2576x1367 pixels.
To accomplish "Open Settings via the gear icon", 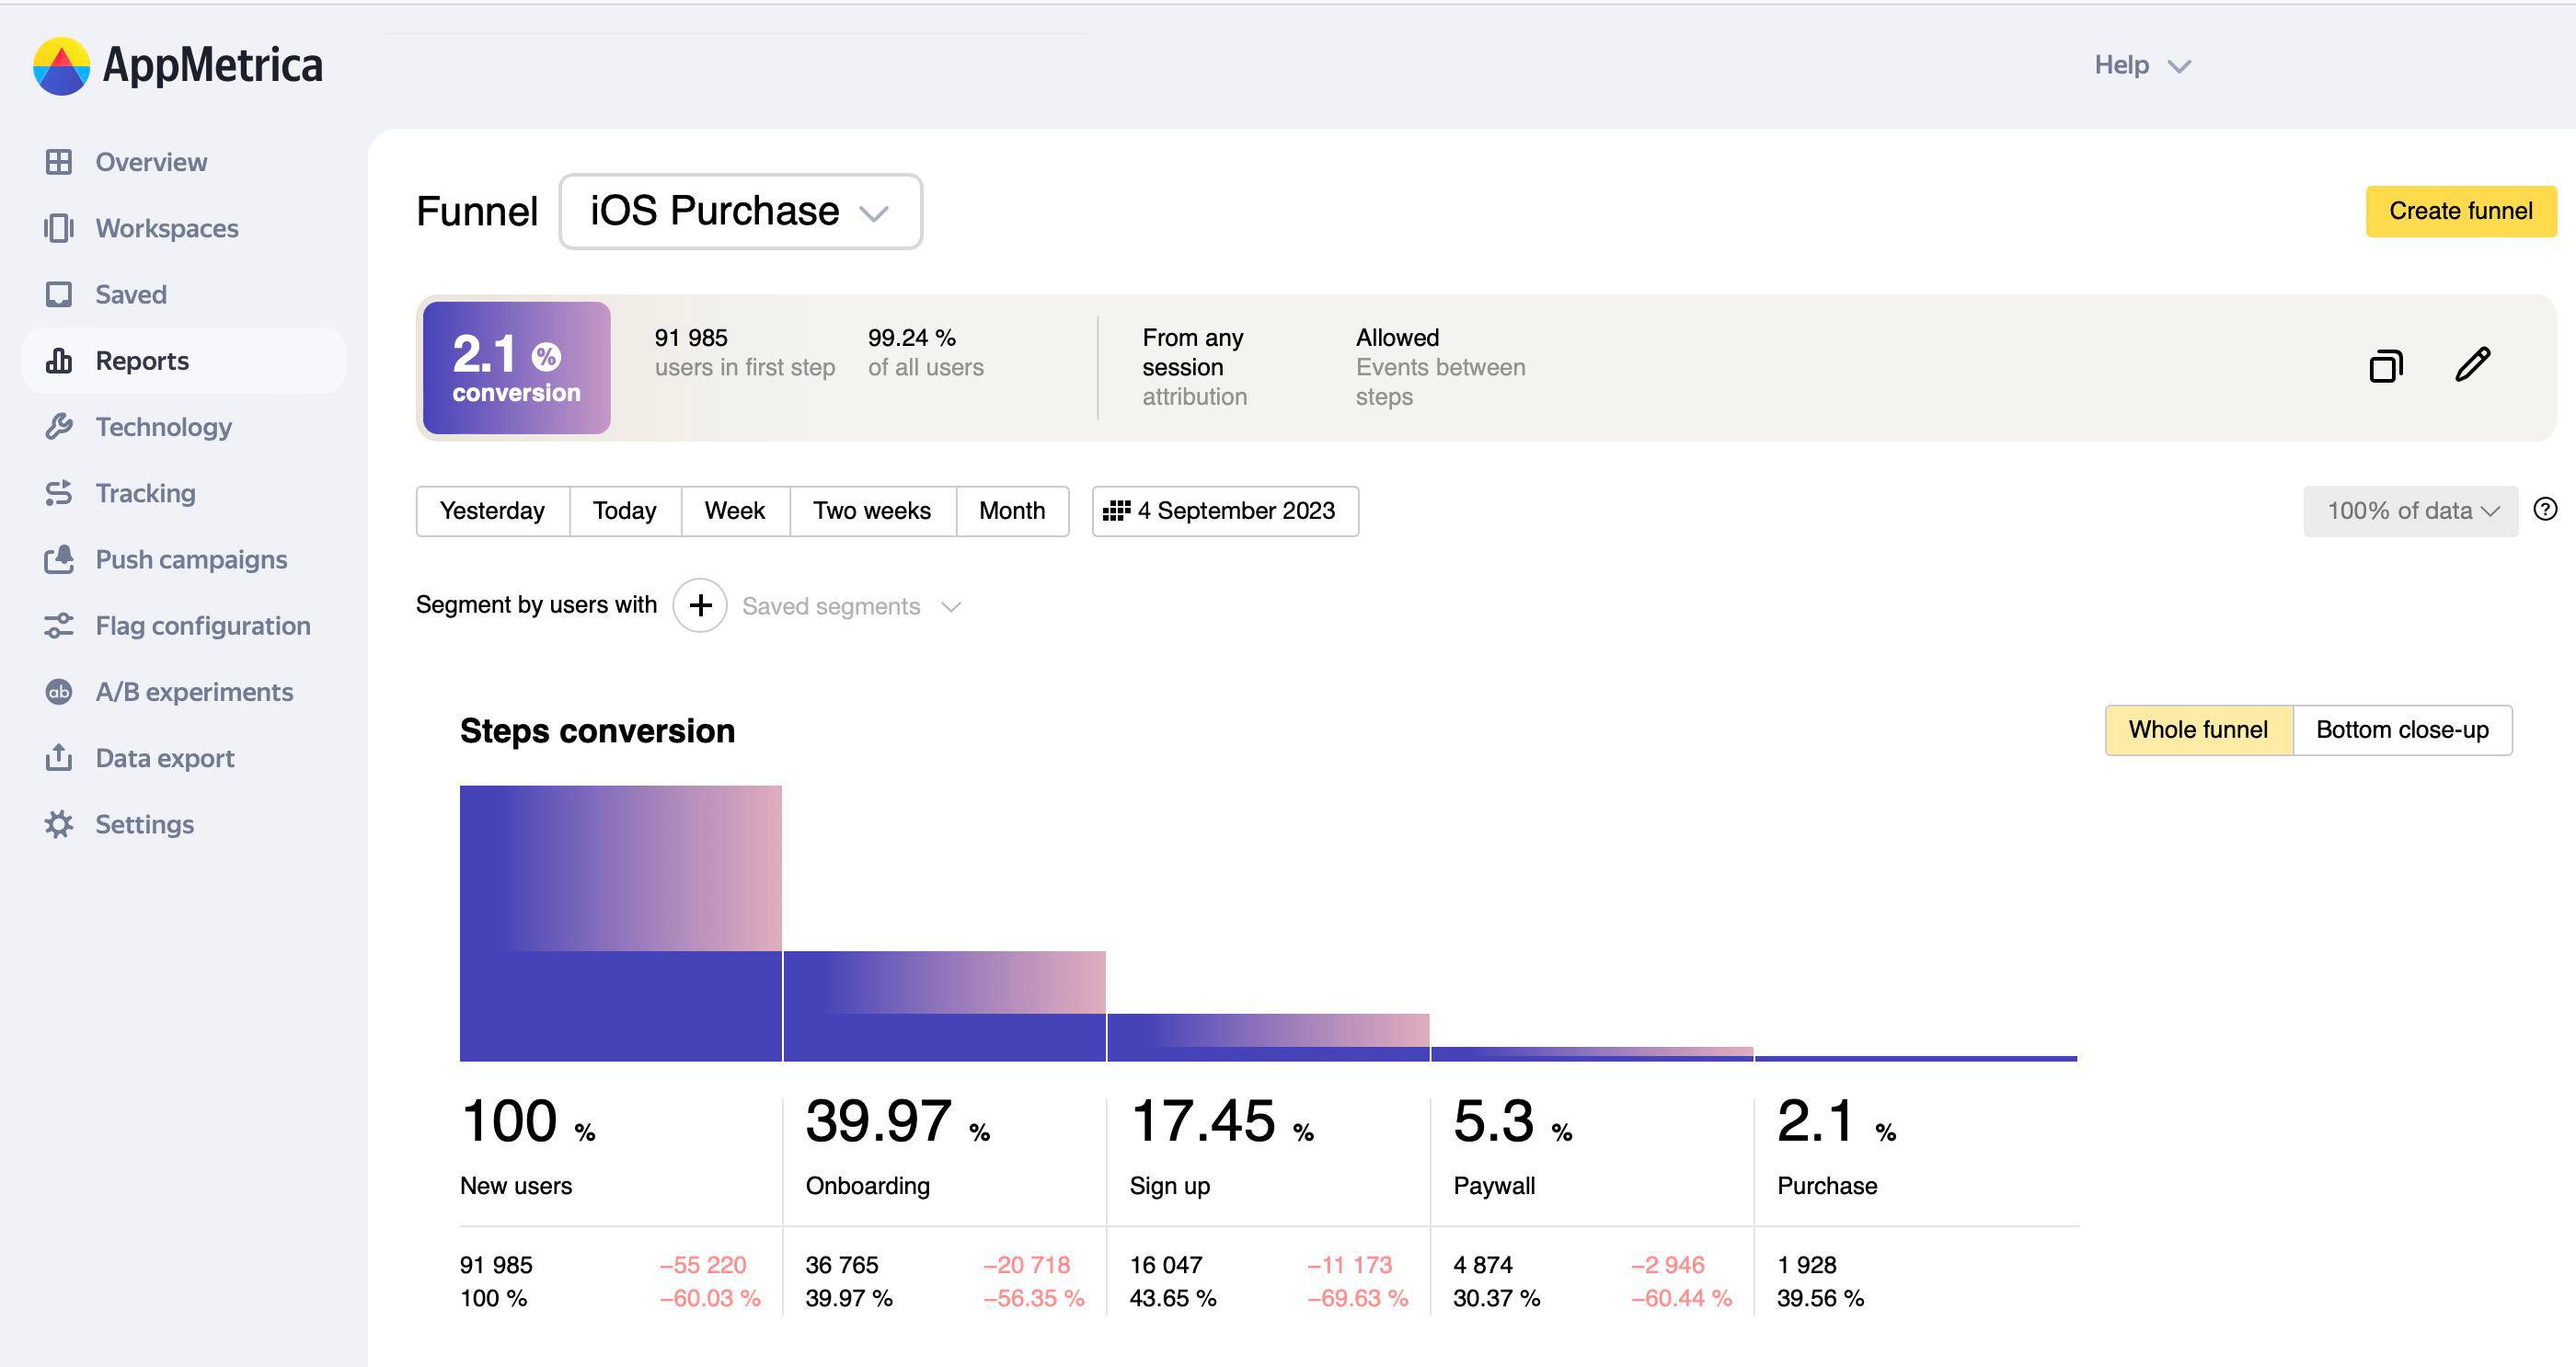I will point(59,824).
